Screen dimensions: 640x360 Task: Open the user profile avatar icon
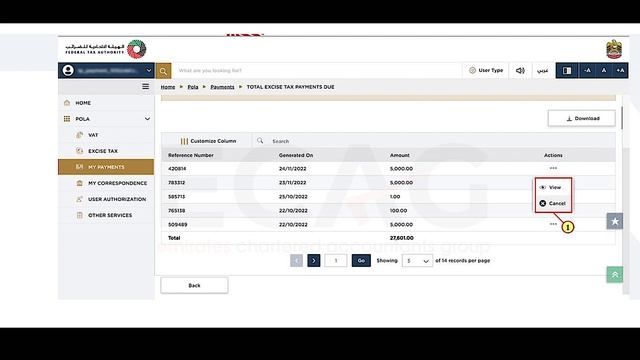coord(68,70)
